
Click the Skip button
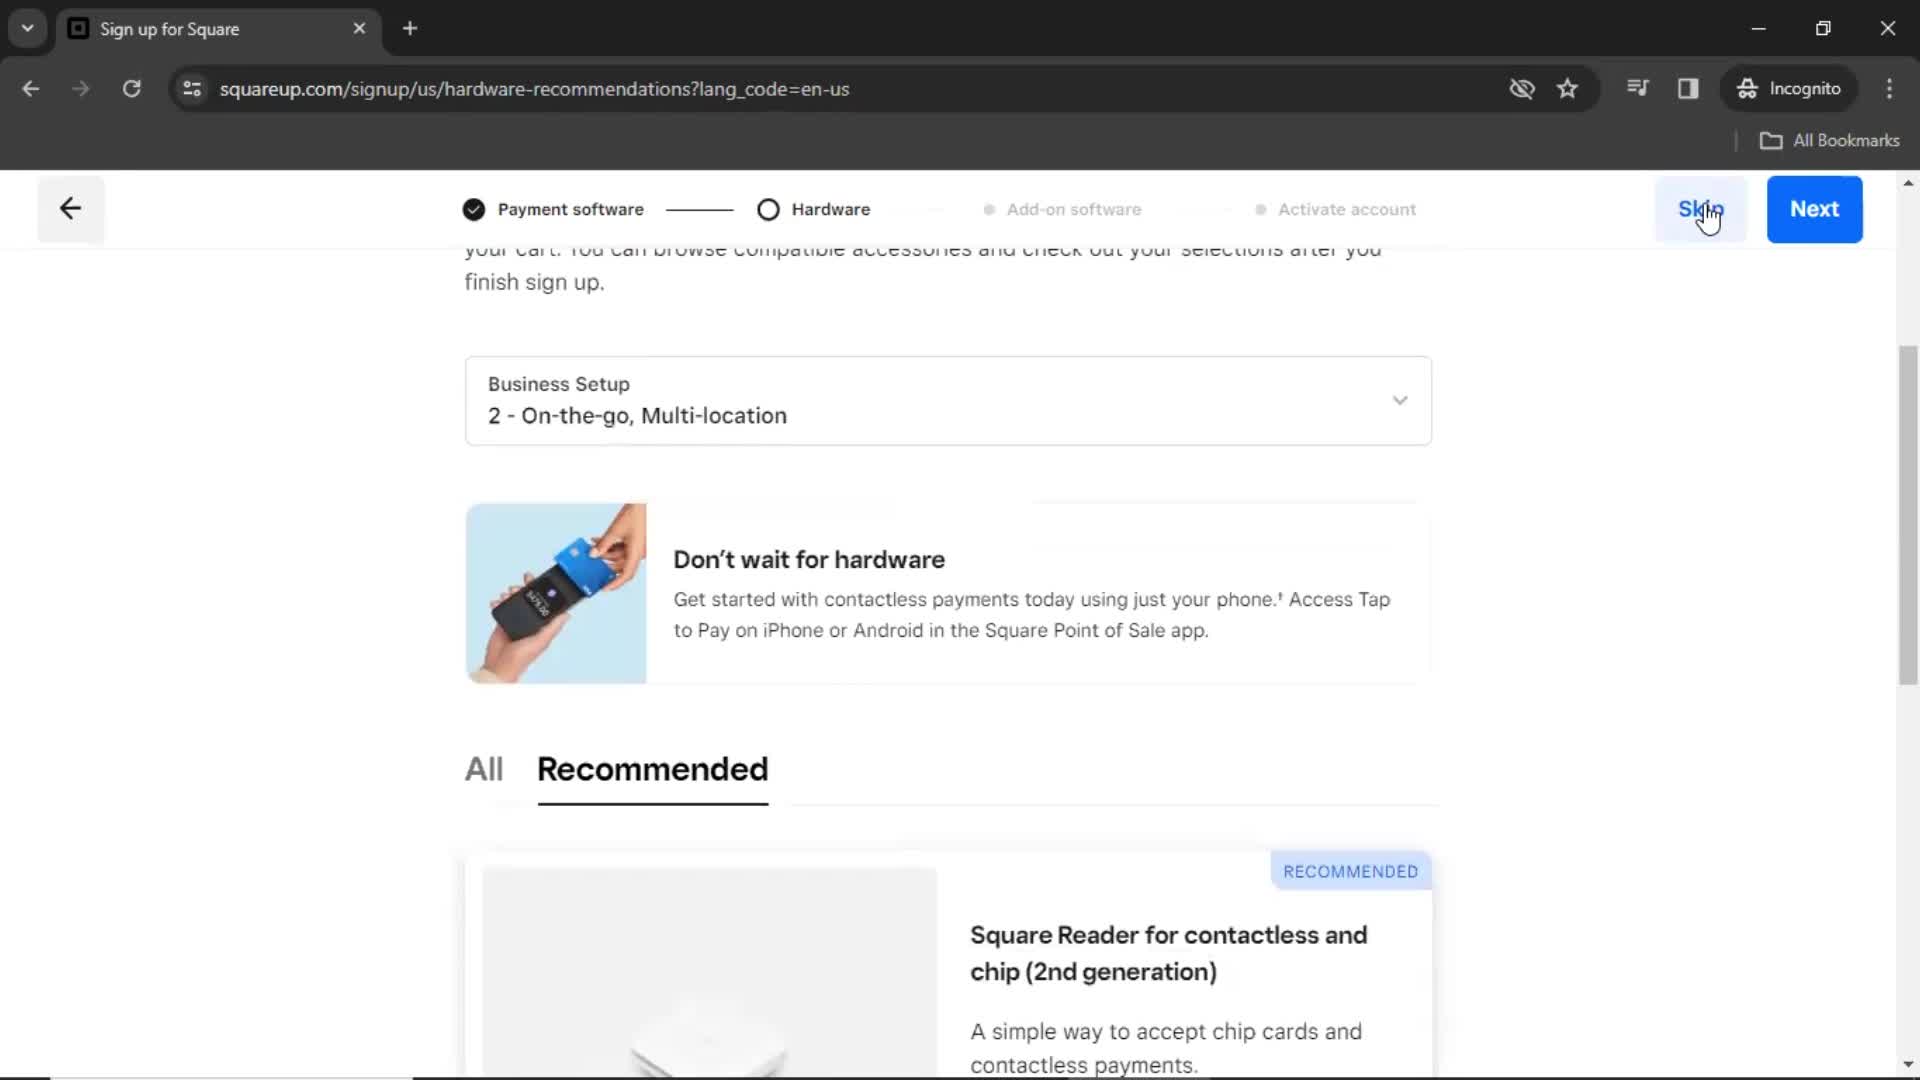pyautogui.click(x=1700, y=208)
